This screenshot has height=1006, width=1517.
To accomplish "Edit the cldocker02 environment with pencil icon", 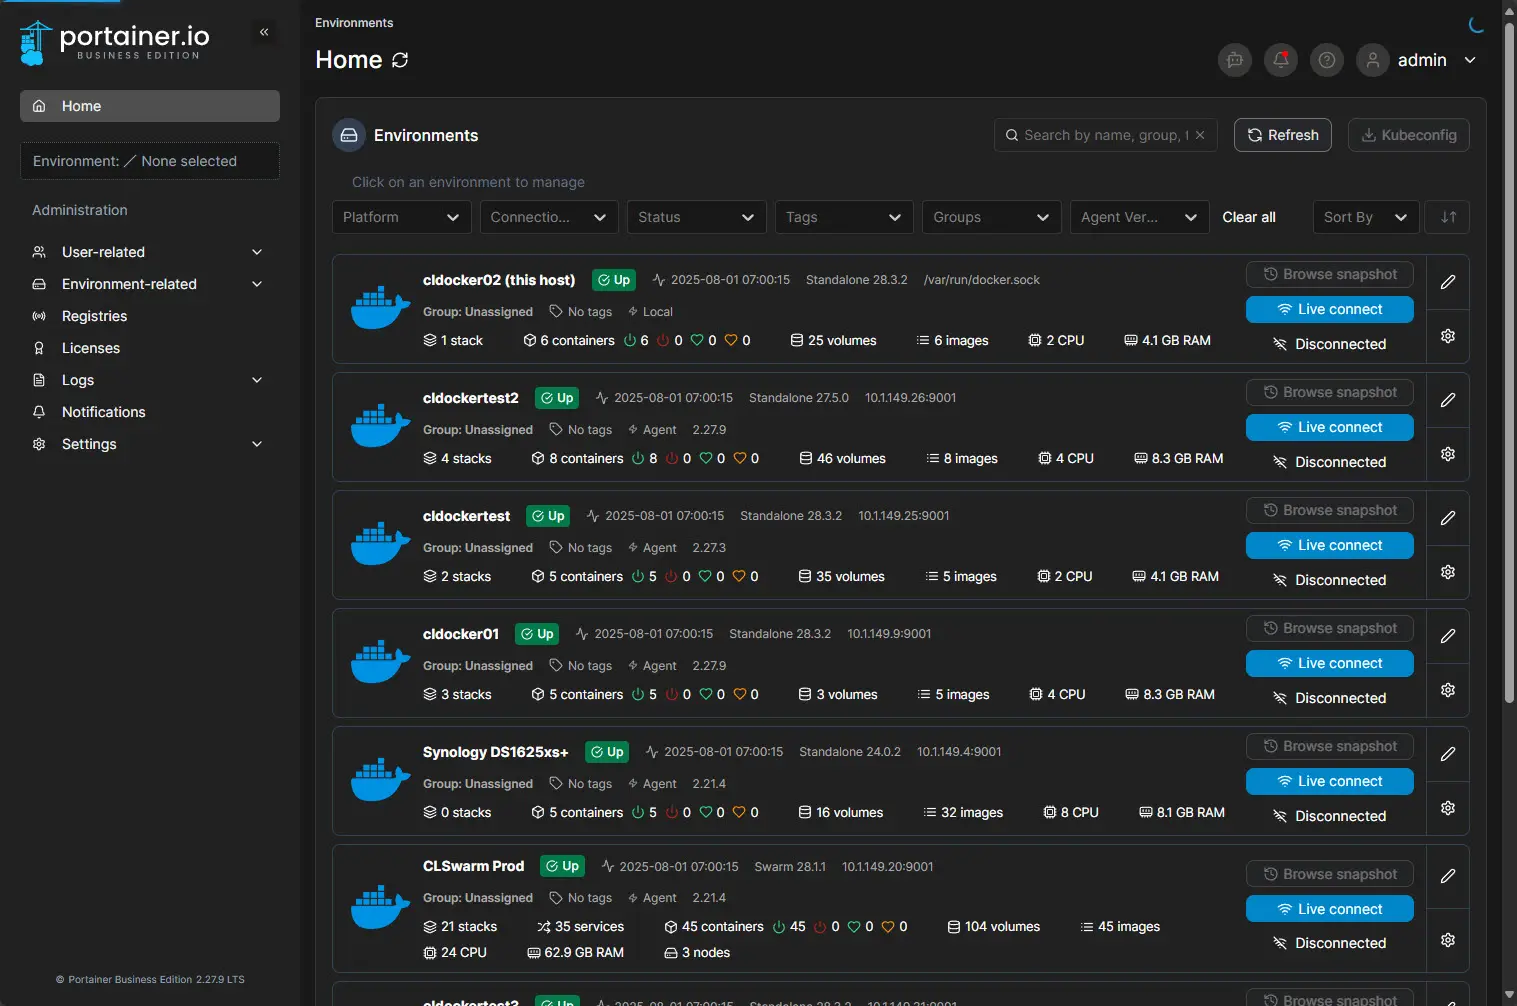I will (1448, 282).
